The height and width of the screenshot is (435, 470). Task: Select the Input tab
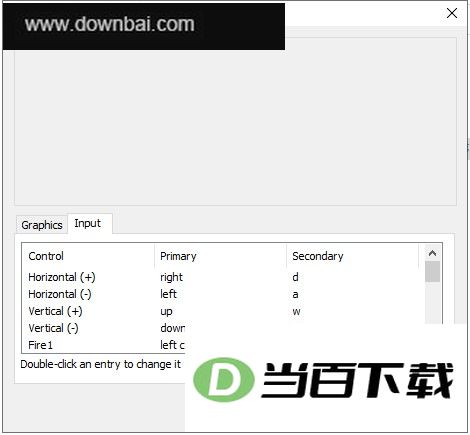point(89,223)
